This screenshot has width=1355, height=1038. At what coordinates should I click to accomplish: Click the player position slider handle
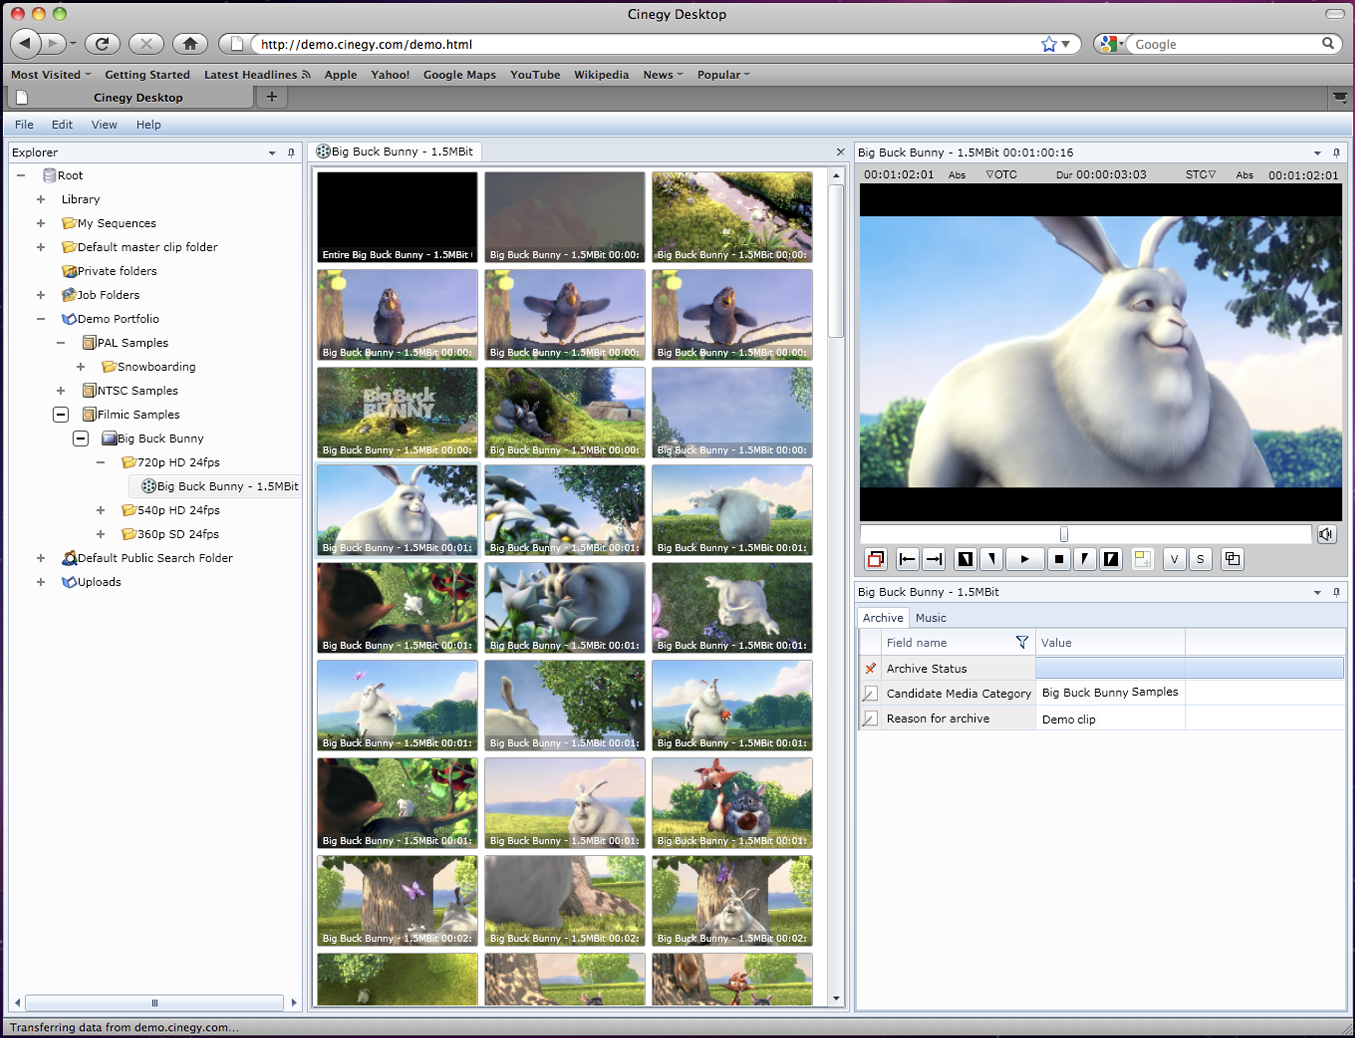point(1064,534)
